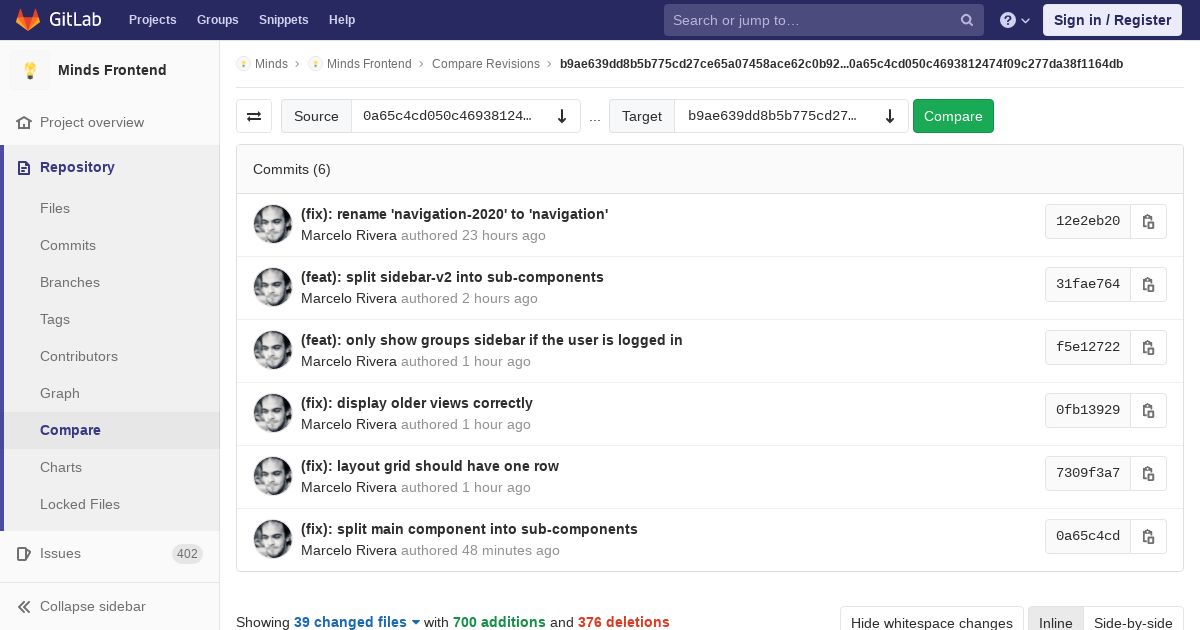Viewport: 1200px width, 630px height.
Task: Copy commit SHA 0fb13929
Action: tap(1148, 410)
